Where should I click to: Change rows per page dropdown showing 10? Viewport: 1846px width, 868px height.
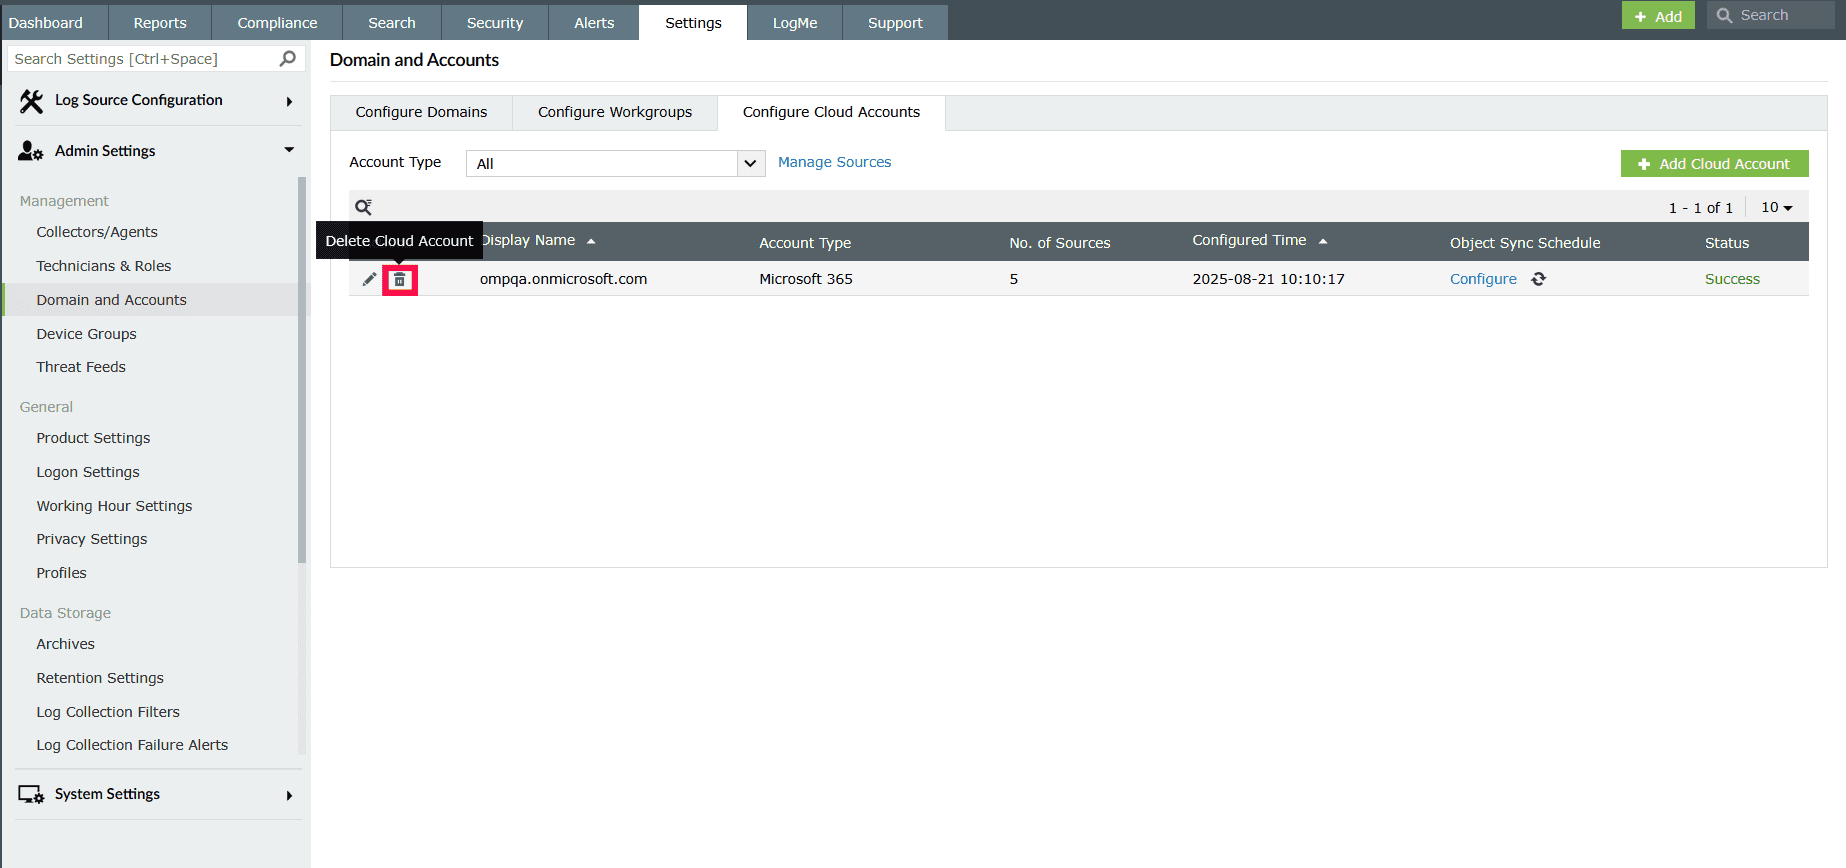point(1777,207)
